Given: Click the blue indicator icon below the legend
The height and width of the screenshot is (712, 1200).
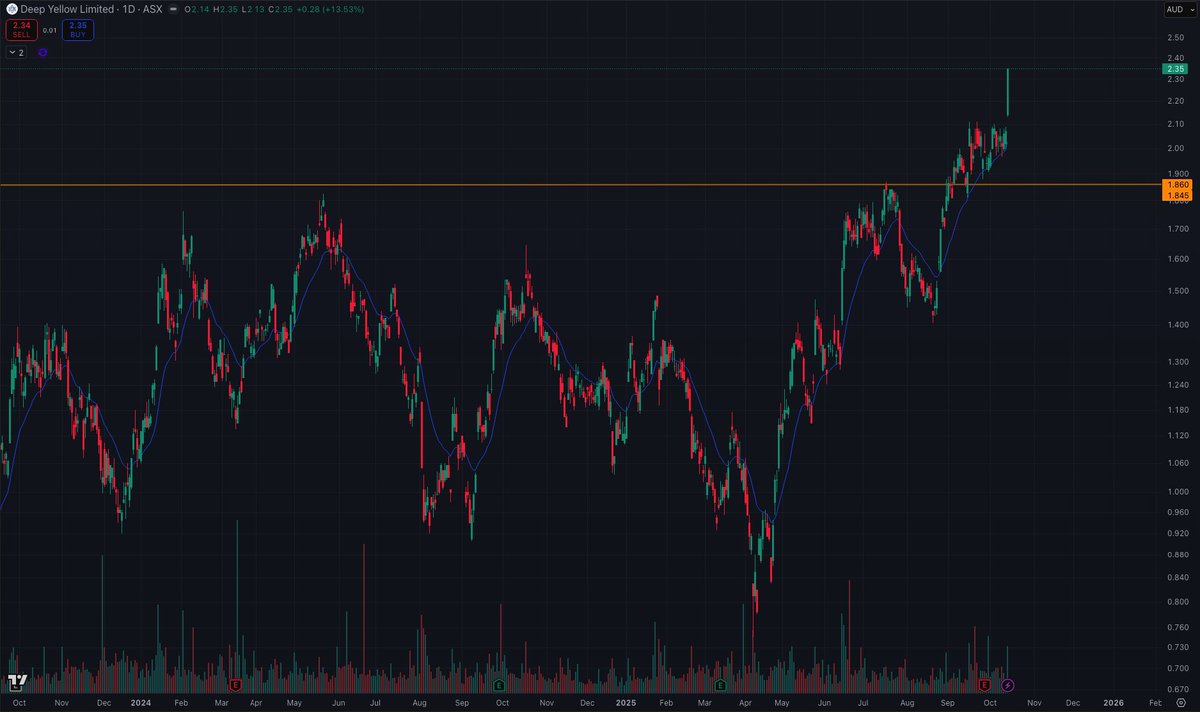Looking at the screenshot, I should coord(42,52).
